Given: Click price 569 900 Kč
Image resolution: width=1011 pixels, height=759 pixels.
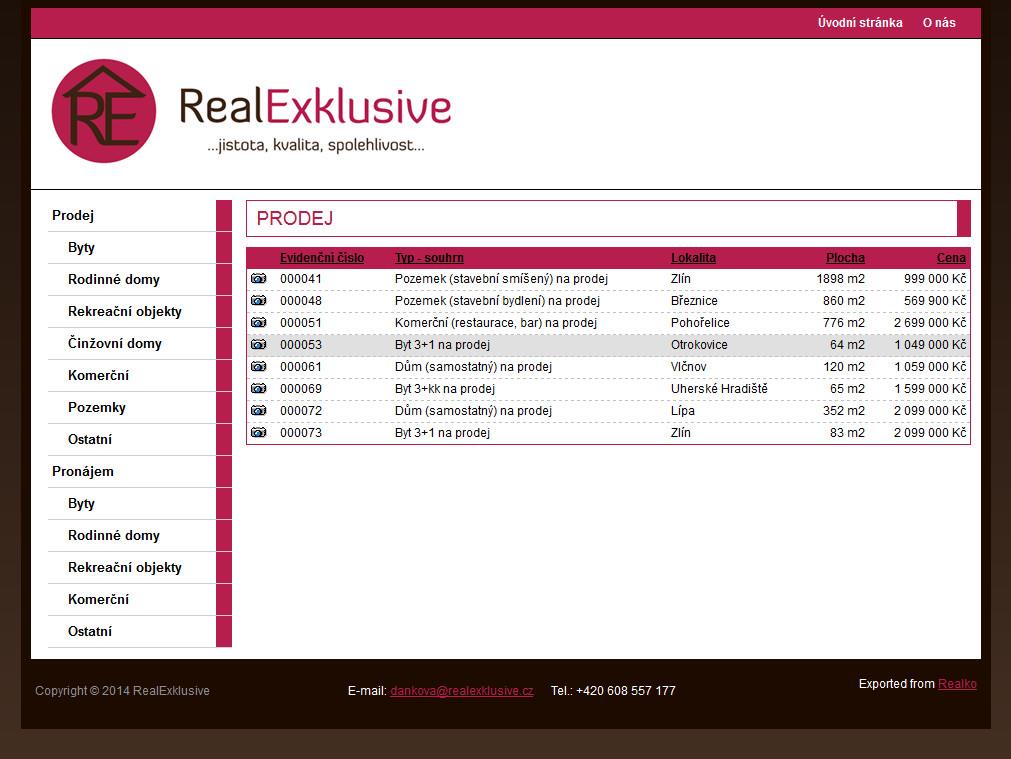Looking at the screenshot, I should (x=935, y=301).
